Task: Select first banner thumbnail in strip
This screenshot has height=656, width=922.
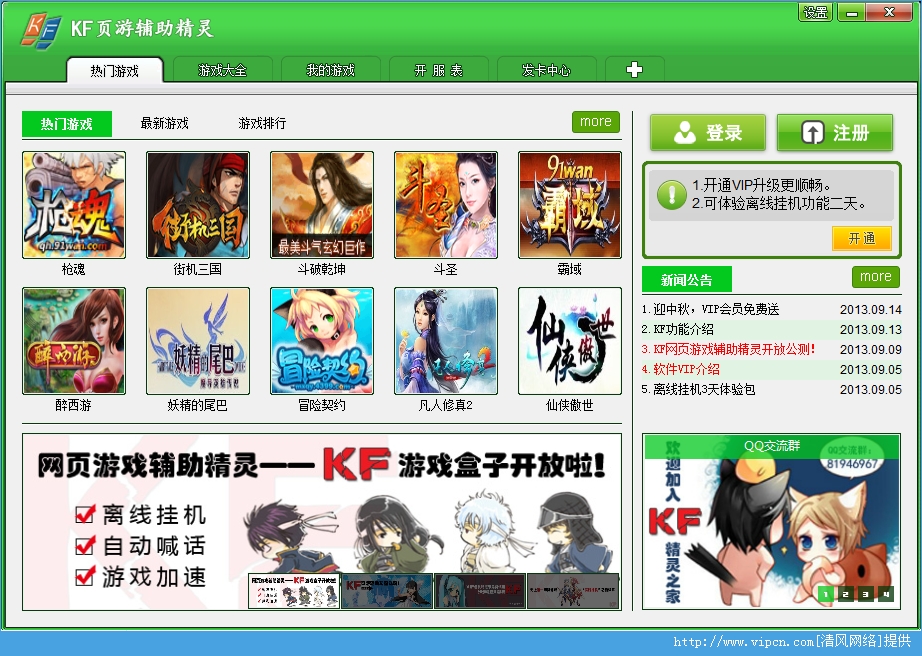Action: click(x=294, y=591)
